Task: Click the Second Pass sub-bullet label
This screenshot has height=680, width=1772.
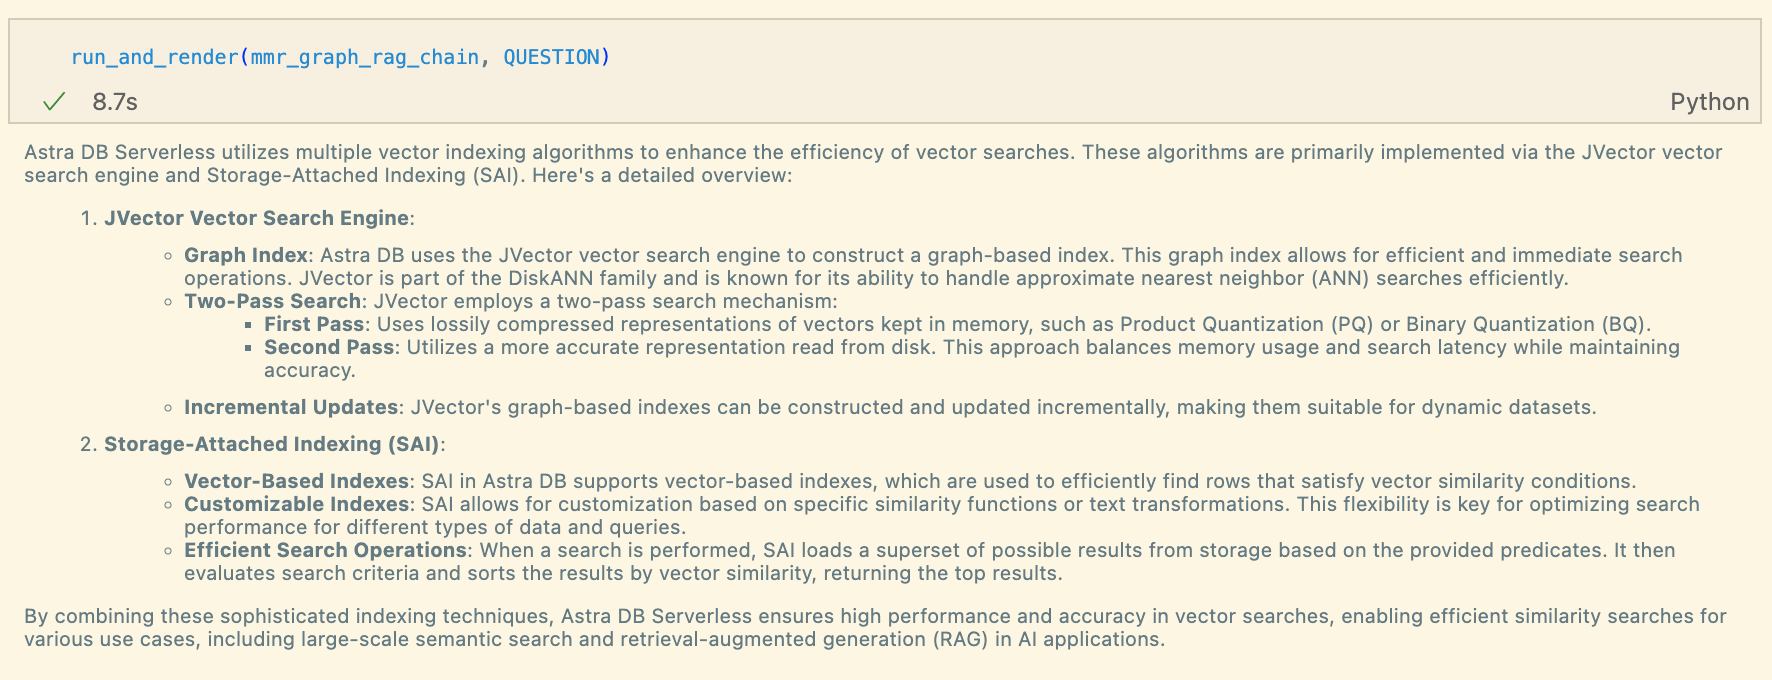Action: pyautogui.click(x=329, y=347)
